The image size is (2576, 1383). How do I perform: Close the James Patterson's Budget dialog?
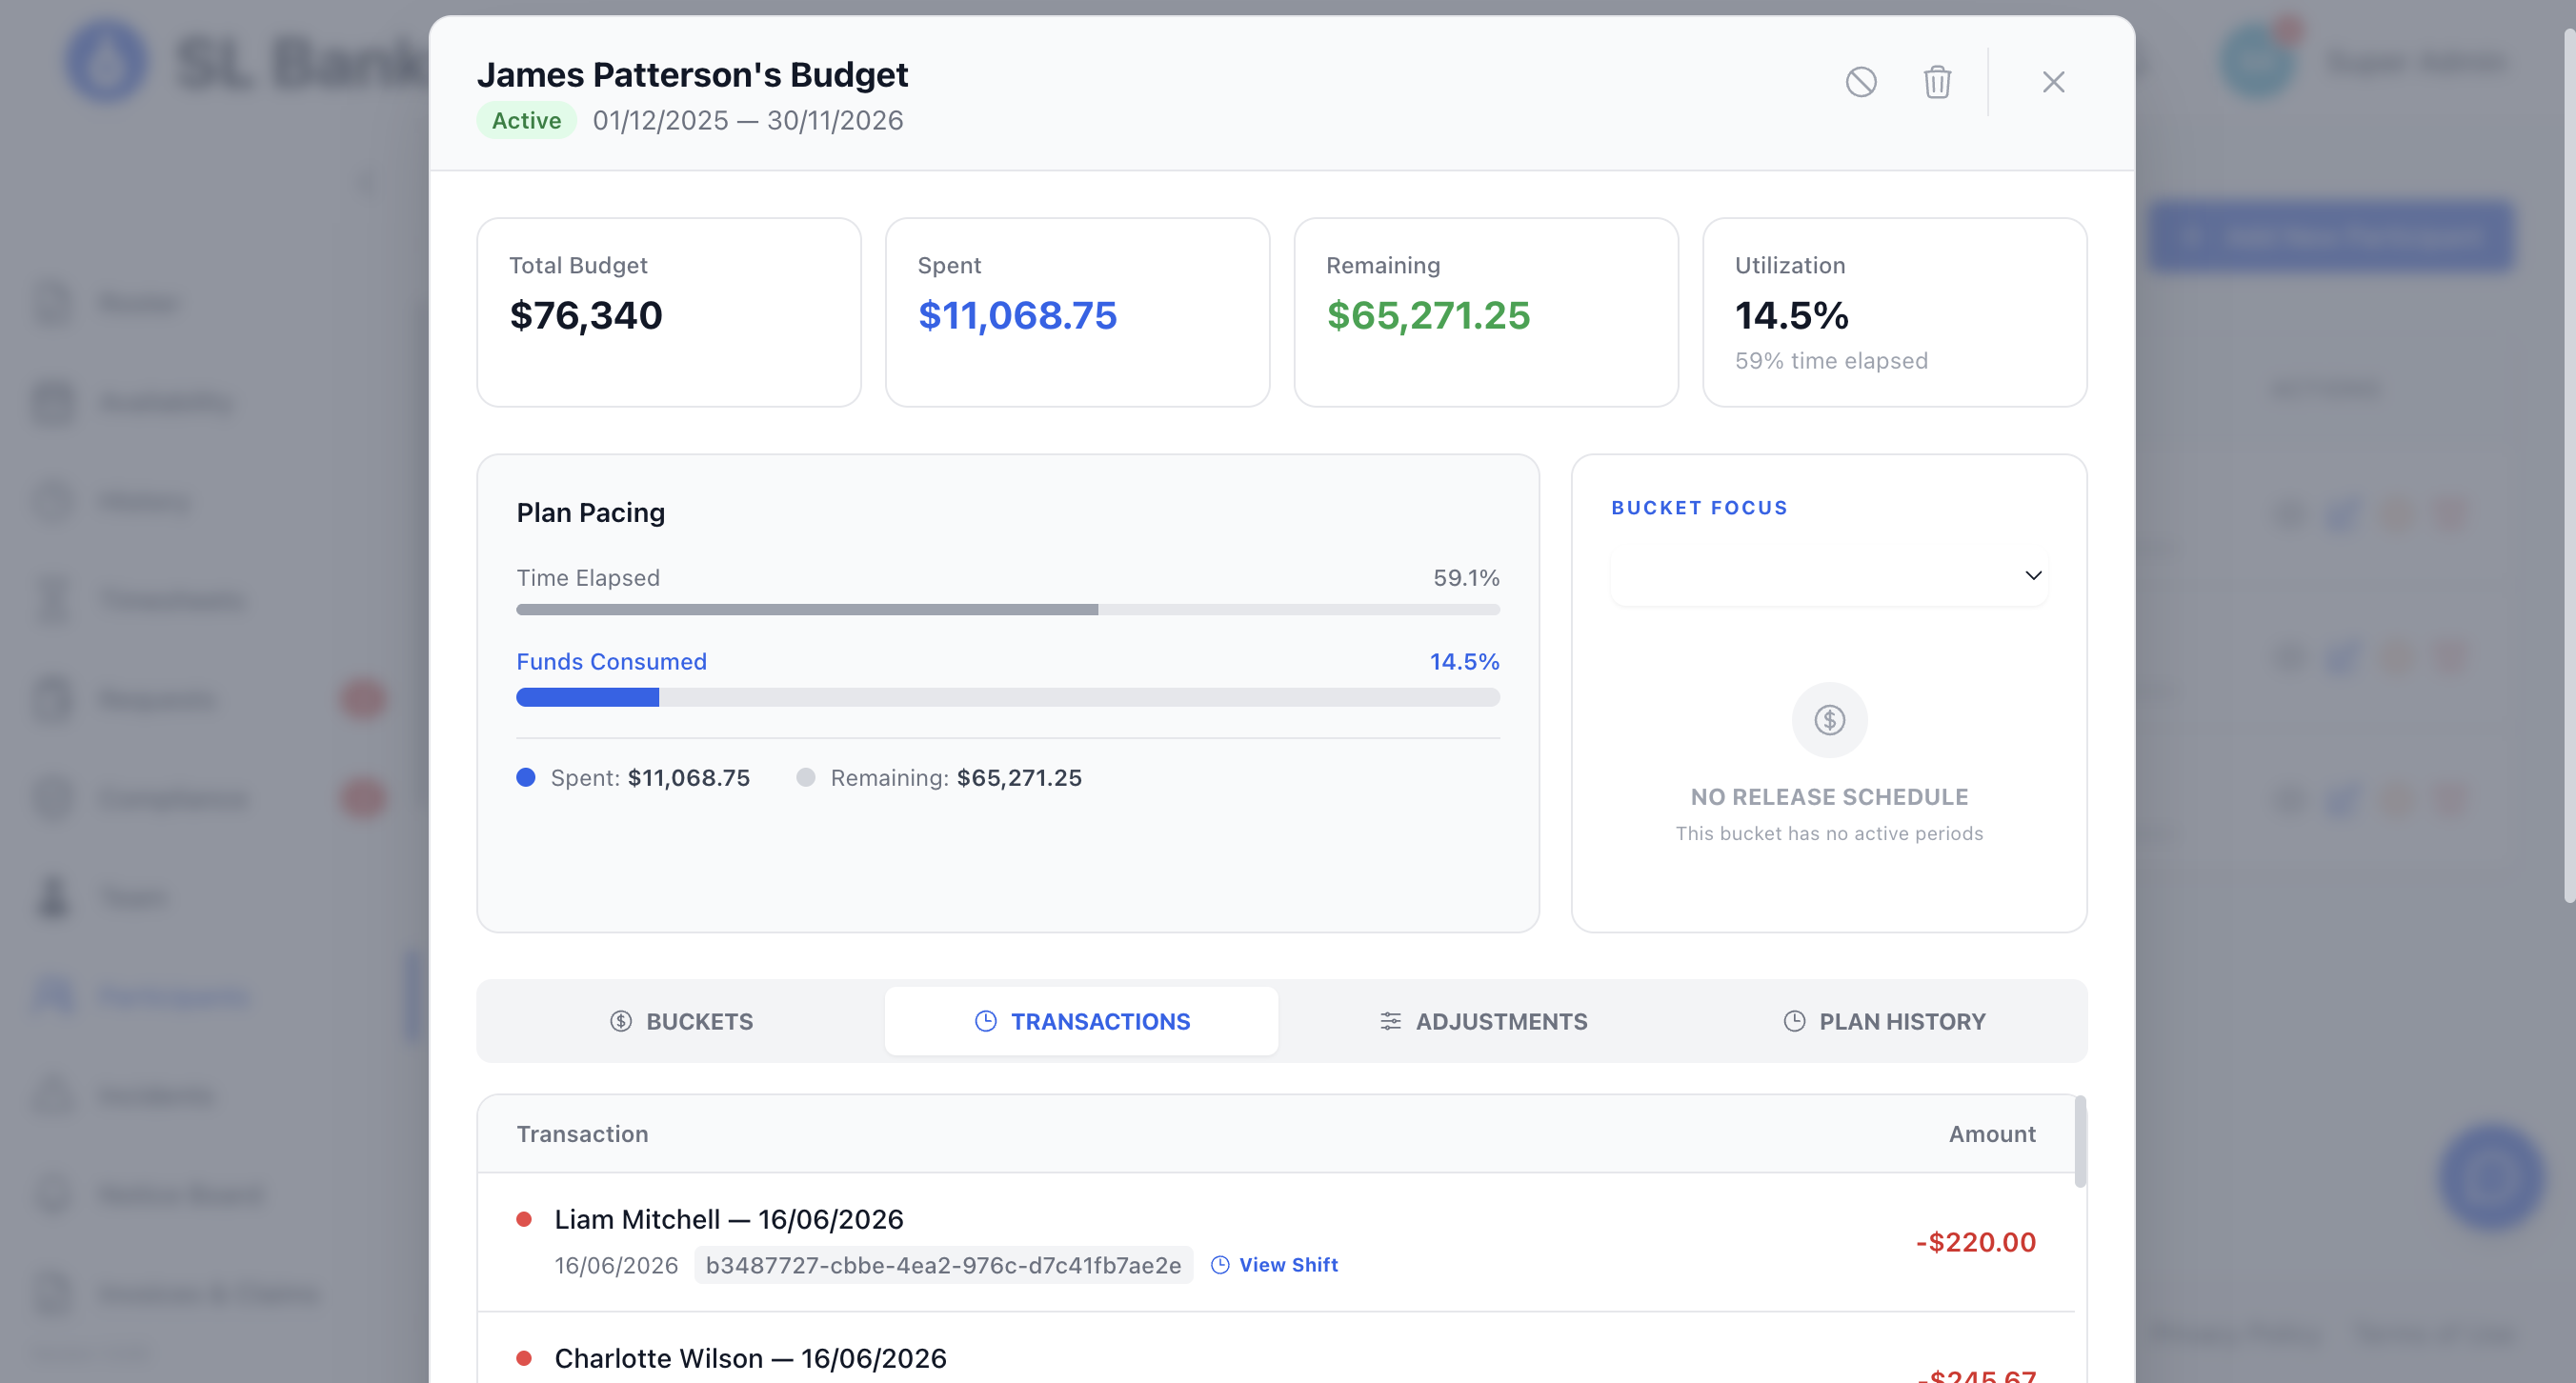point(2053,82)
